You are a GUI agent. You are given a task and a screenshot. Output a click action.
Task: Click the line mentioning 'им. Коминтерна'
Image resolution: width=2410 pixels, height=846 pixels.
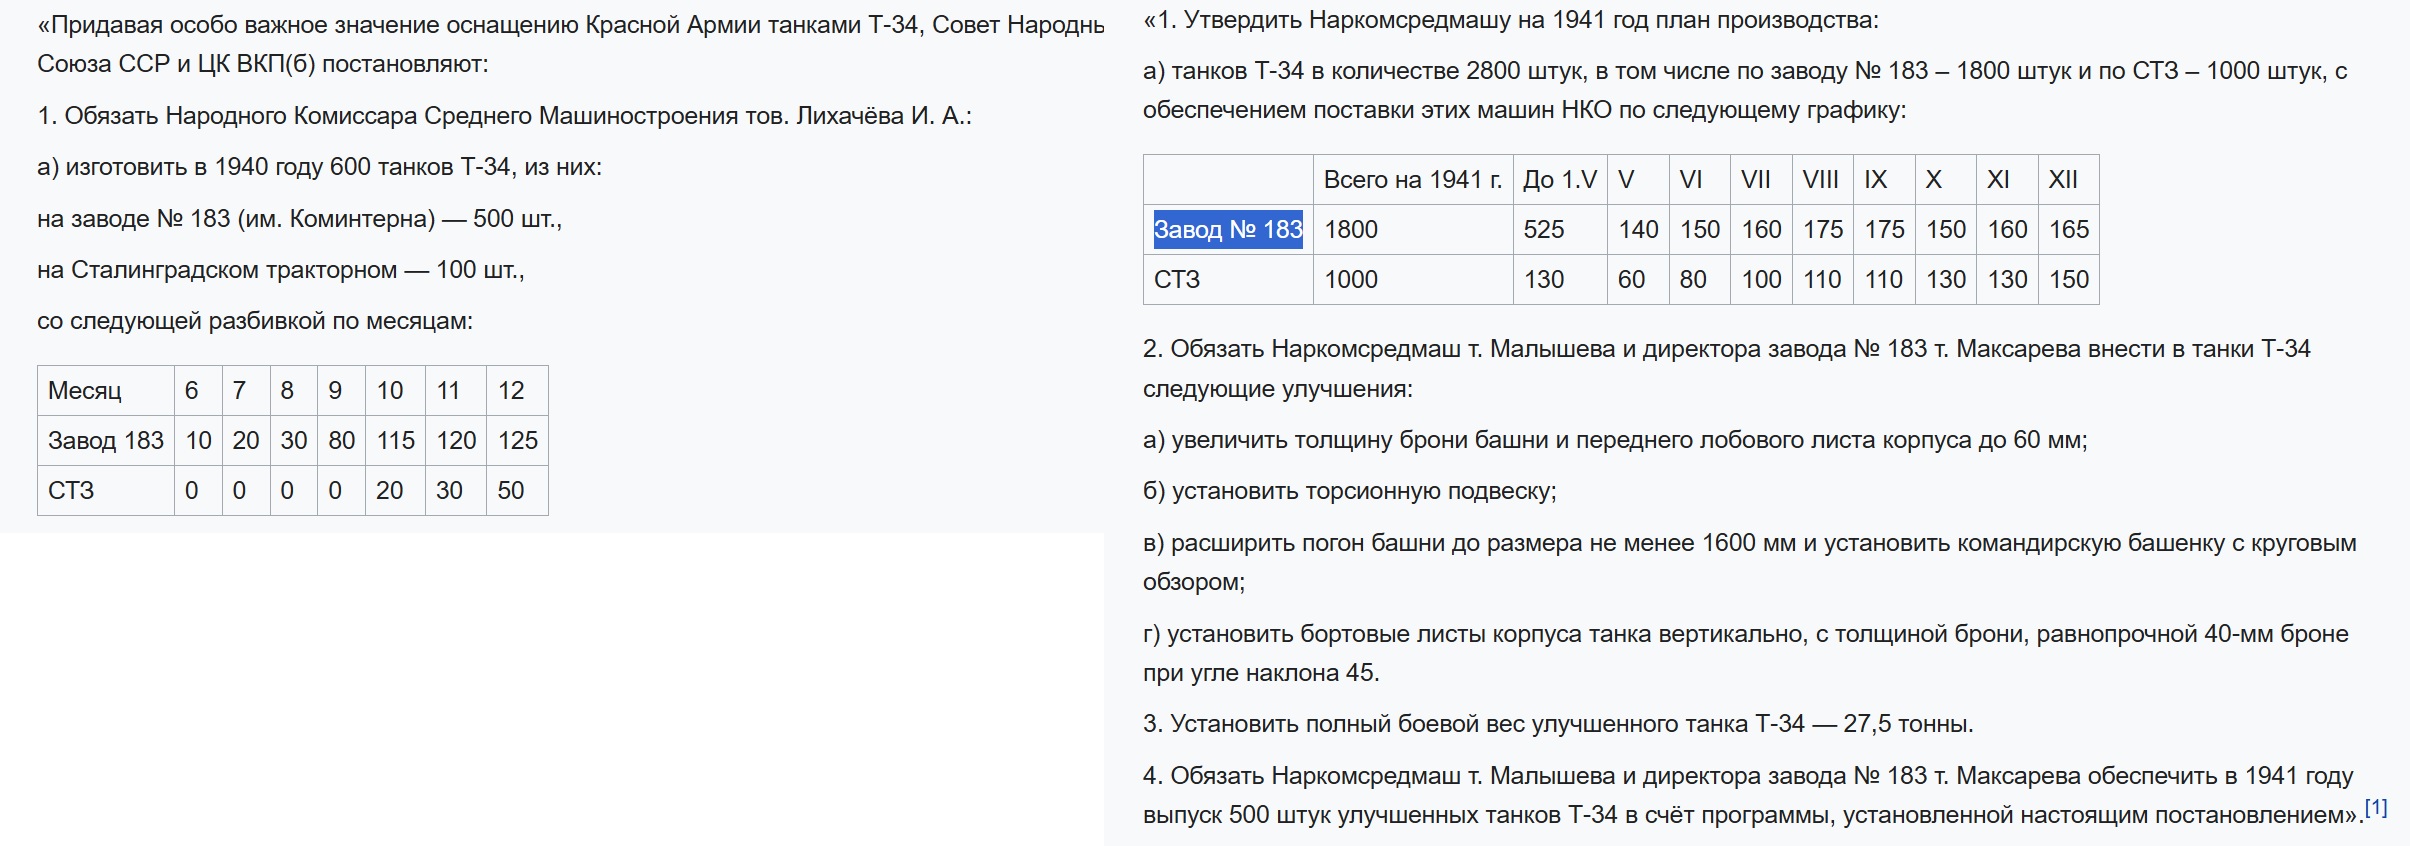coord(300,218)
